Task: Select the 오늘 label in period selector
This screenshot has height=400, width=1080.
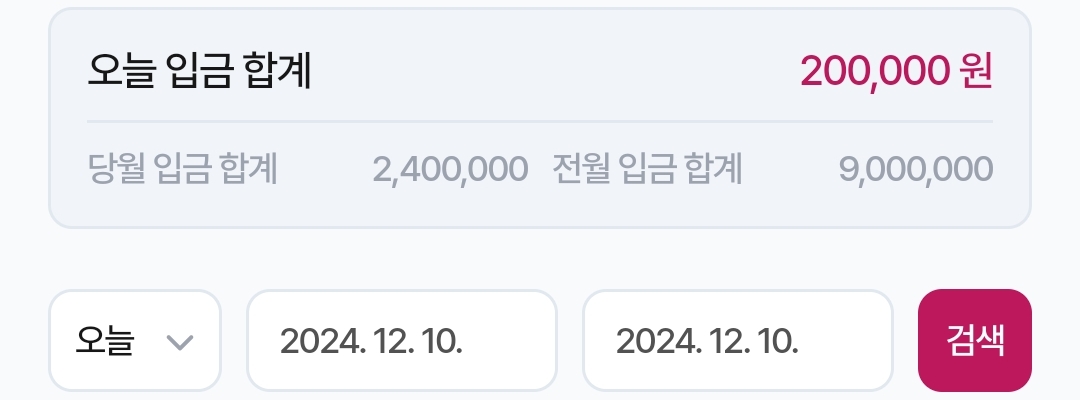Action: [105, 341]
